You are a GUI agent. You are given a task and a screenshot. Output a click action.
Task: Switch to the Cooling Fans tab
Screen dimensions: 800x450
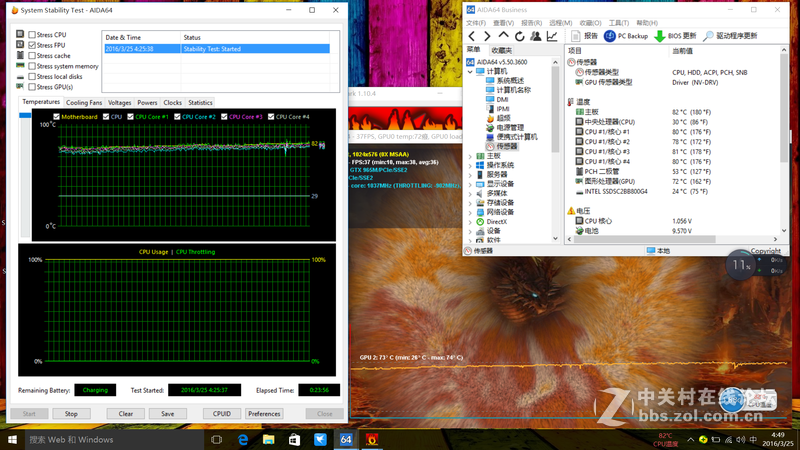click(x=84, y=102)
